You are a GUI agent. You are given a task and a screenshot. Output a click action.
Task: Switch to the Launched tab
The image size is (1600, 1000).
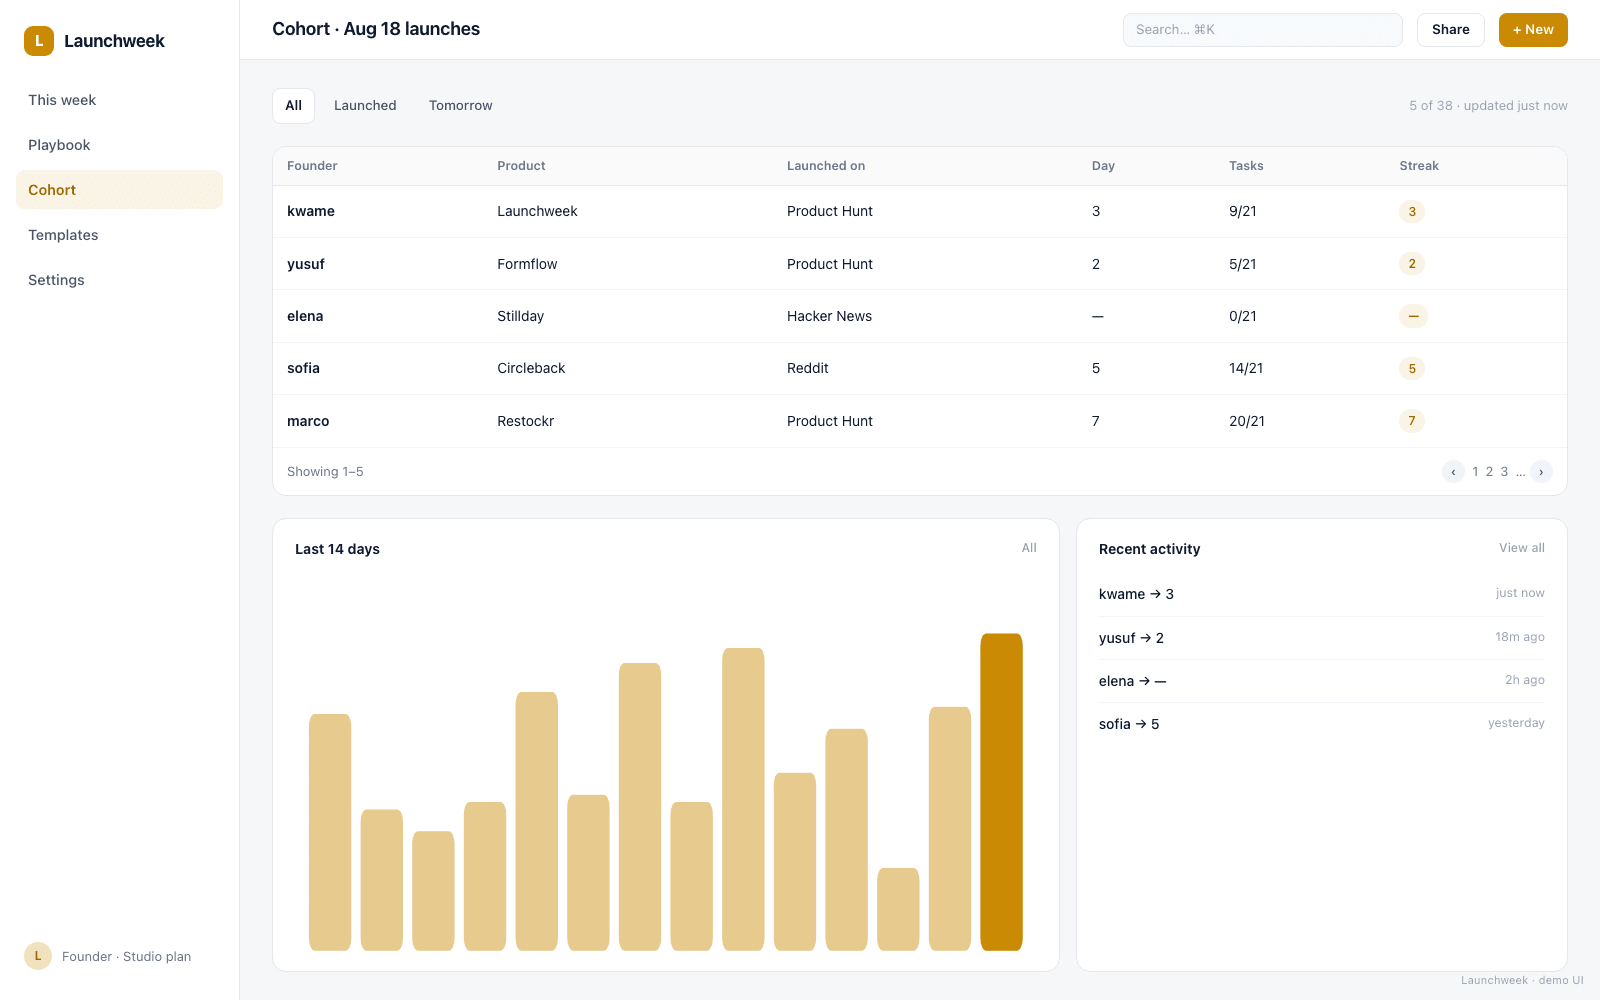(365, 106)
